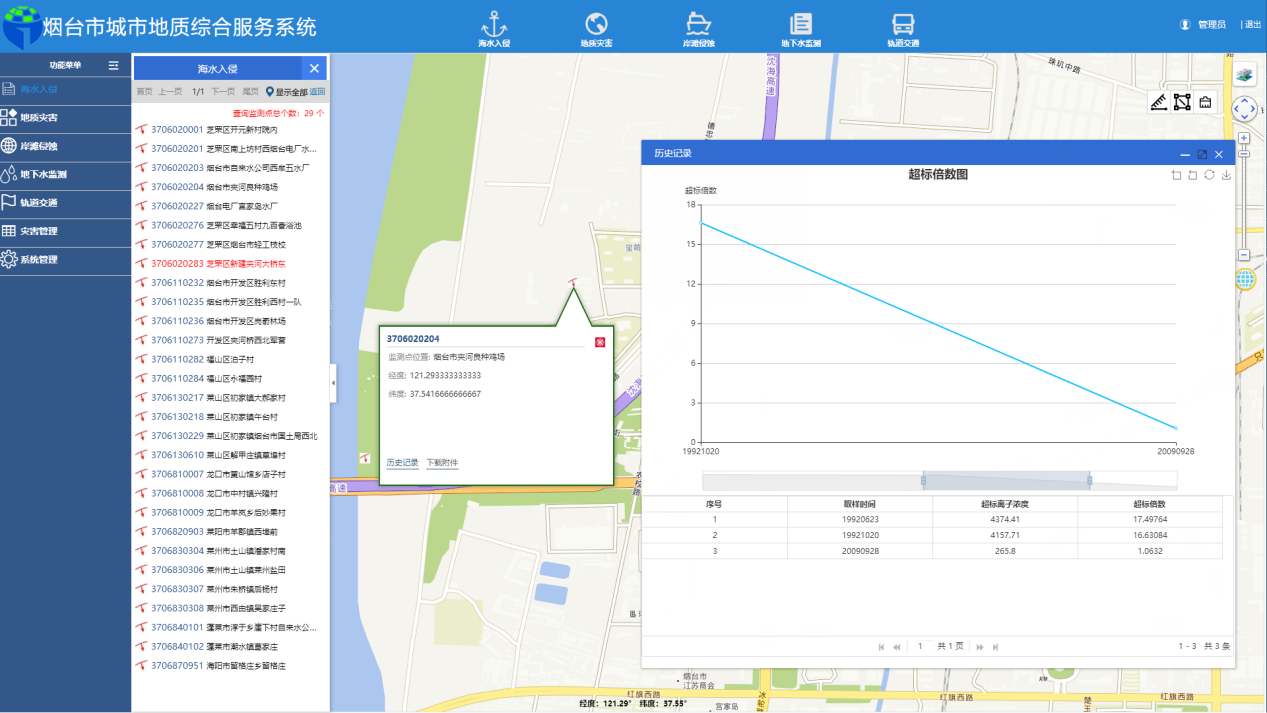Open 轨道交通 bus icon in top navigation
This screenshot has width=1267, height=713.
click(902, 25)
